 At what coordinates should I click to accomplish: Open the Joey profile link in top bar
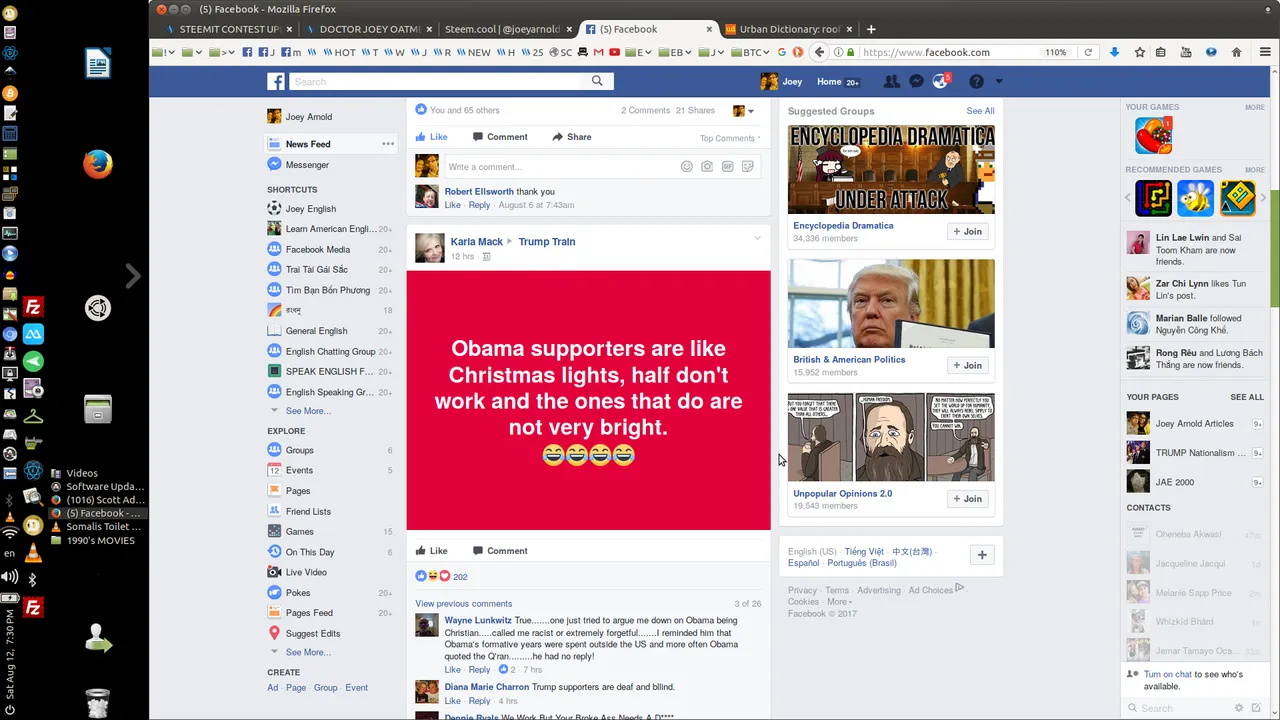coord(781,82)
